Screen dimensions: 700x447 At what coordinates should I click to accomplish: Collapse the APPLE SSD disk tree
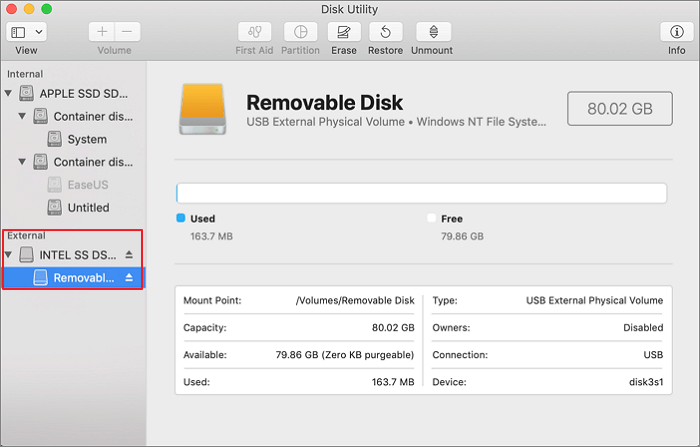pos(9,93)
